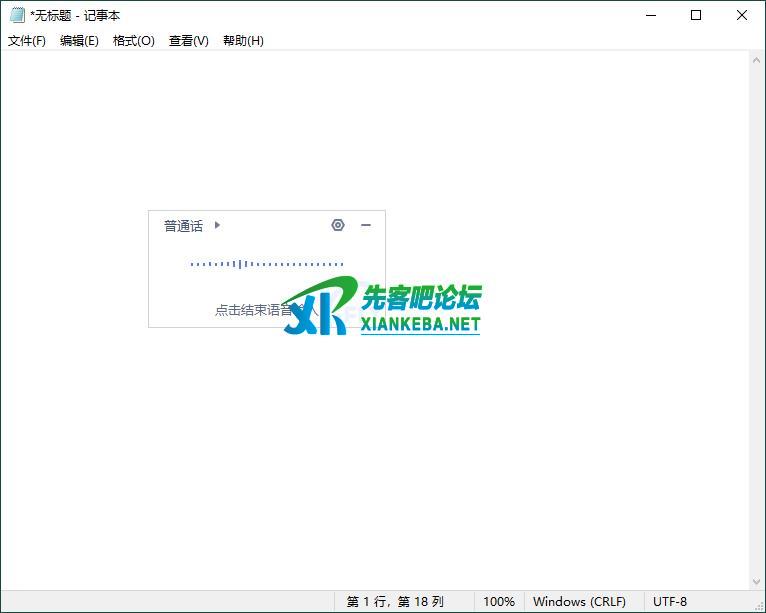Expand language arrow next to 普通话
Image resolution: width=766 pixels, height=613 pixels.
(217, 225)
